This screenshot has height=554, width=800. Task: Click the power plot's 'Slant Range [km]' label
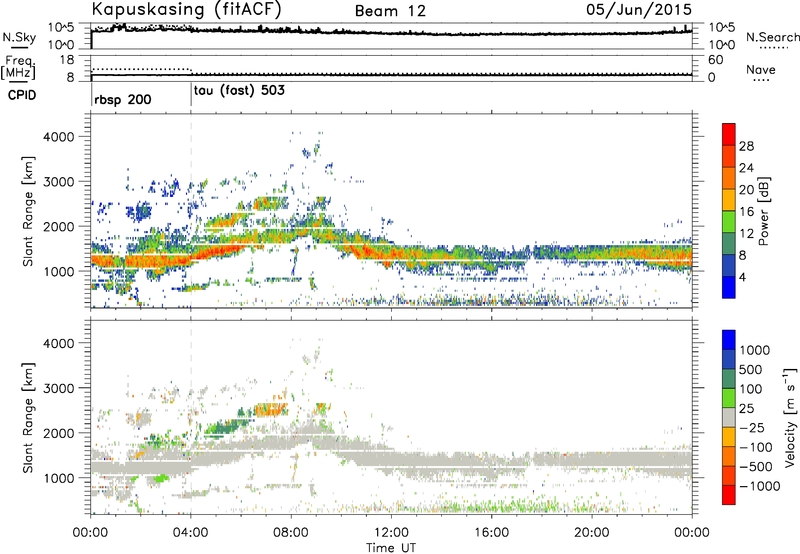(x=28, y=211)
